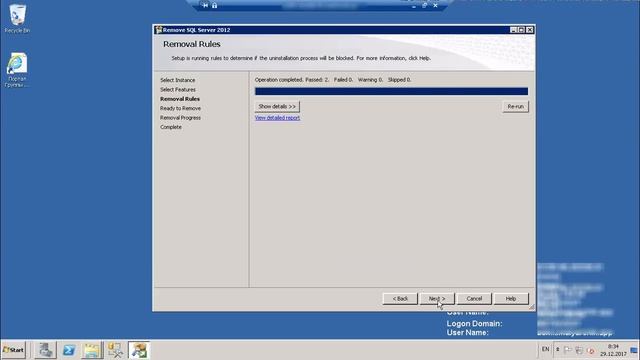Screen dimensions: 640x360
Task: Show hidden tray icons arrow
Action: (x=558, y=349)
